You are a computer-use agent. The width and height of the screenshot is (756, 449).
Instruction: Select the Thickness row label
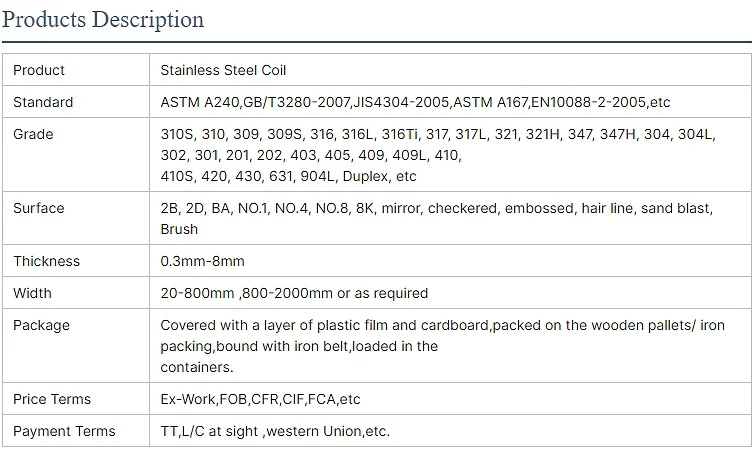pyautogui.click(x=46, y=261)
